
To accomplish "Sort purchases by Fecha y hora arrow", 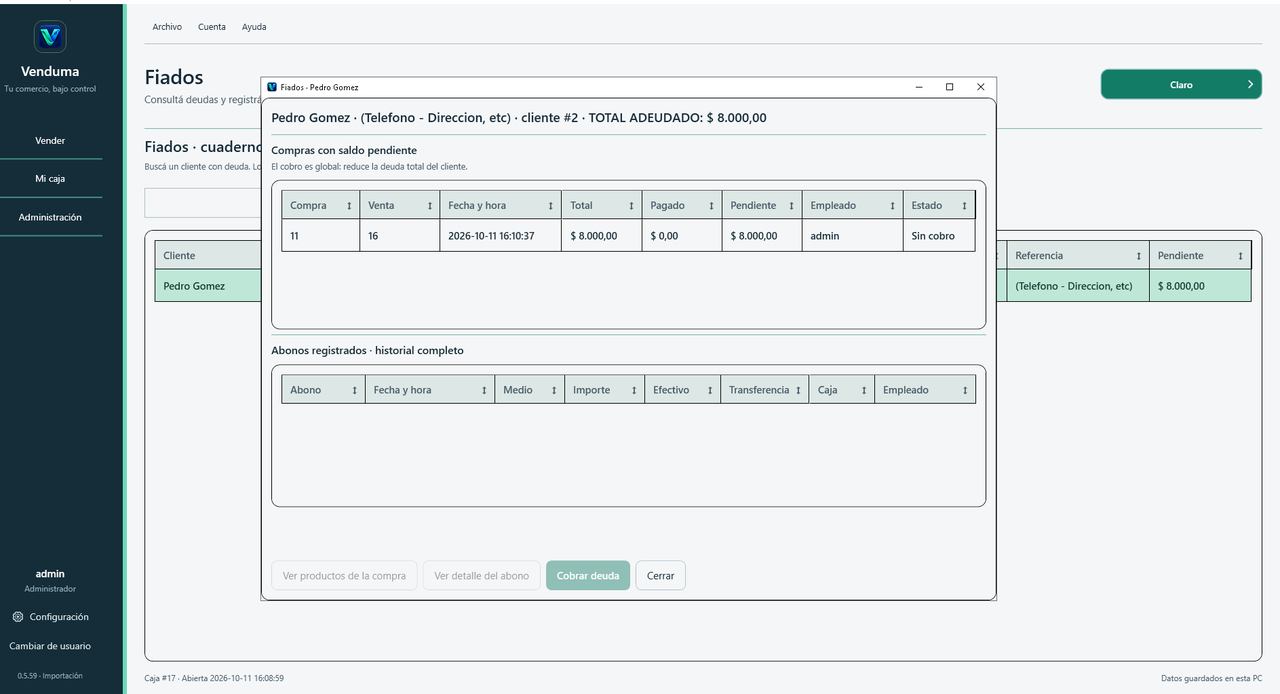I will 551,206.
